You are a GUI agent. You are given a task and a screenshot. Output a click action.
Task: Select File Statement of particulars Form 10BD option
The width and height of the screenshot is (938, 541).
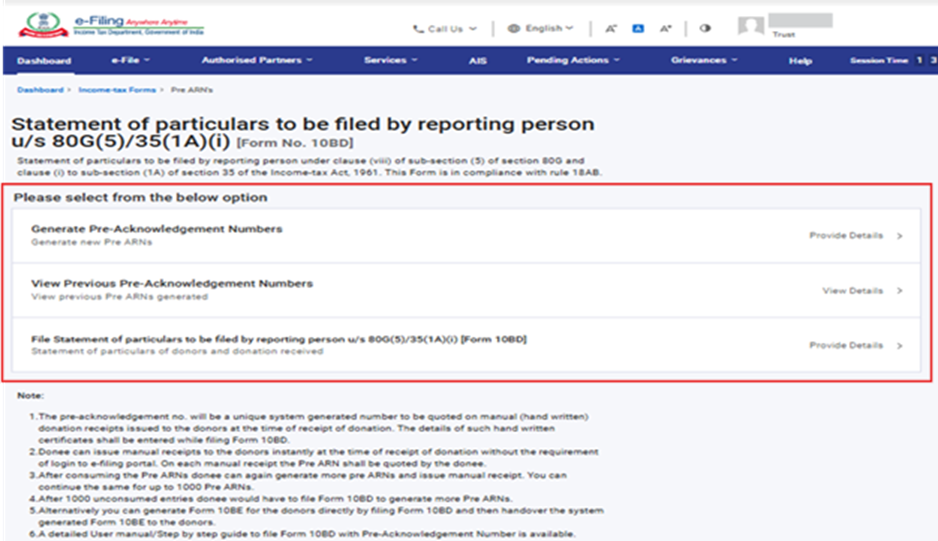(x=466, y=345)
